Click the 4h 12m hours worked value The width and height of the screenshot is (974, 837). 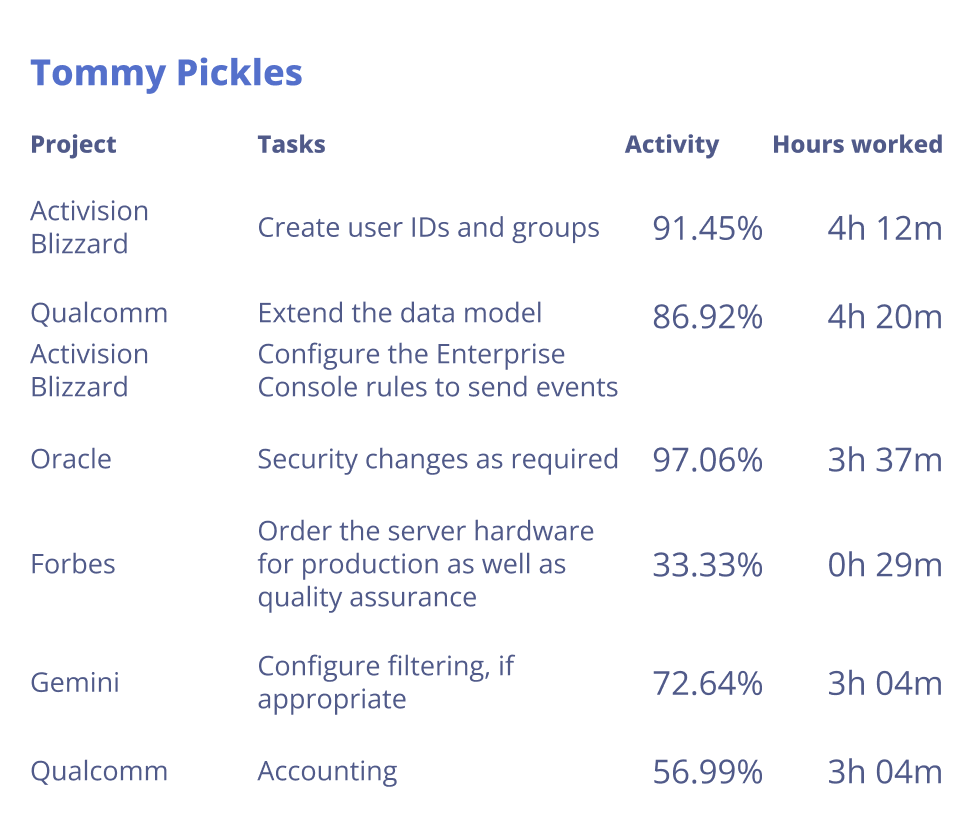click(884, 229)
